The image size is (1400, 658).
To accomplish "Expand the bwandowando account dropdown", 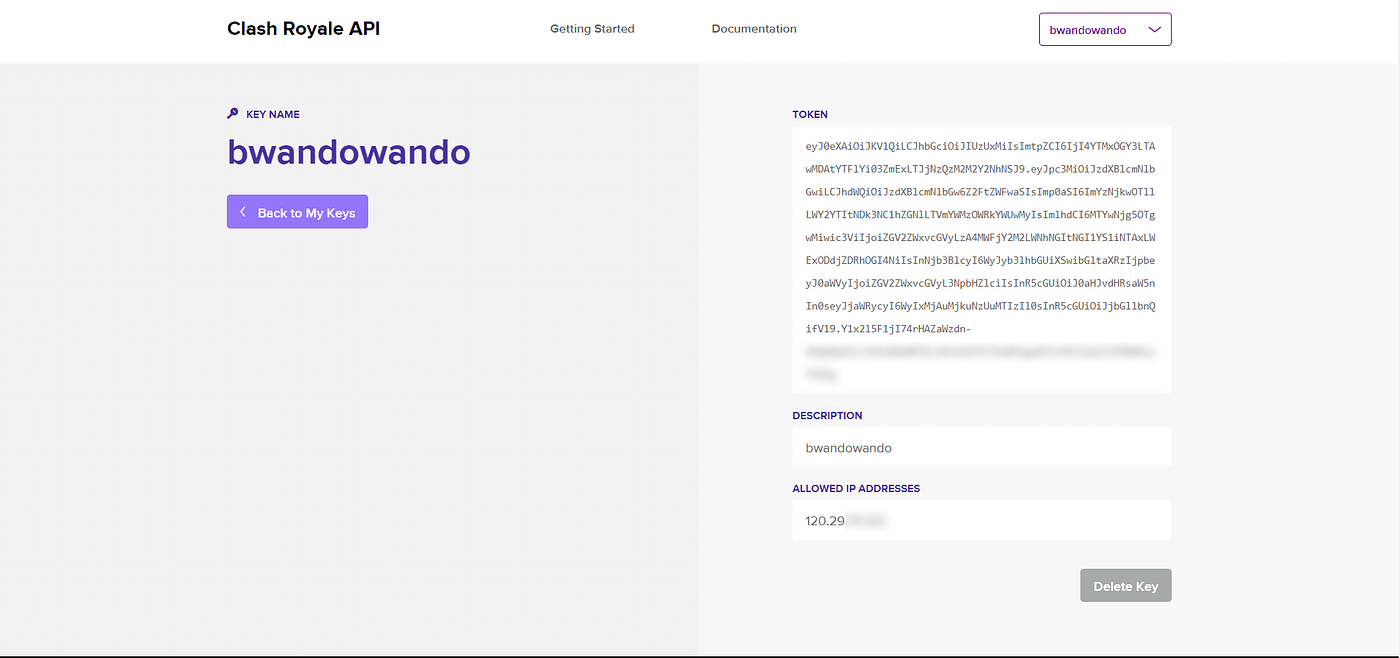I will pyautogui.click(x=1105, y=29).
